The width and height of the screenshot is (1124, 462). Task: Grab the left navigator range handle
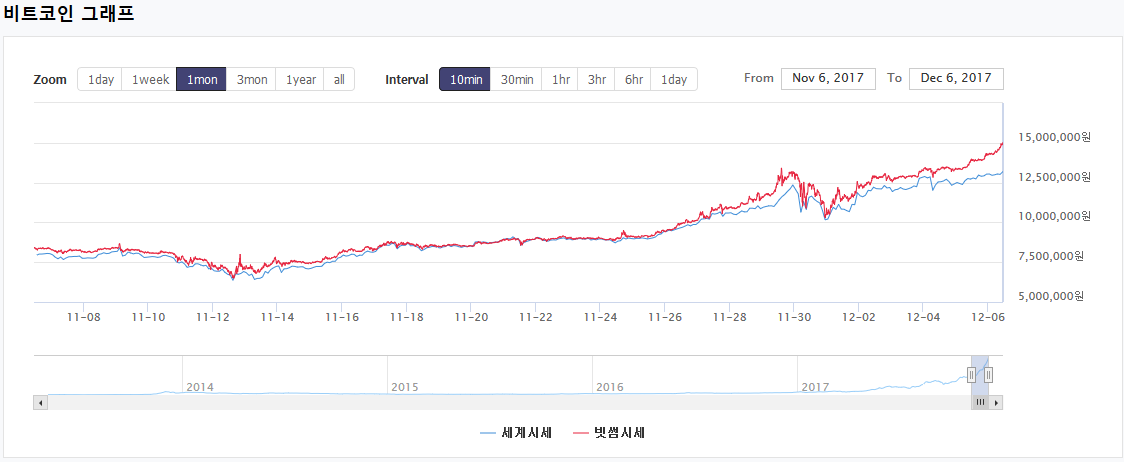[x=971, y=375]
